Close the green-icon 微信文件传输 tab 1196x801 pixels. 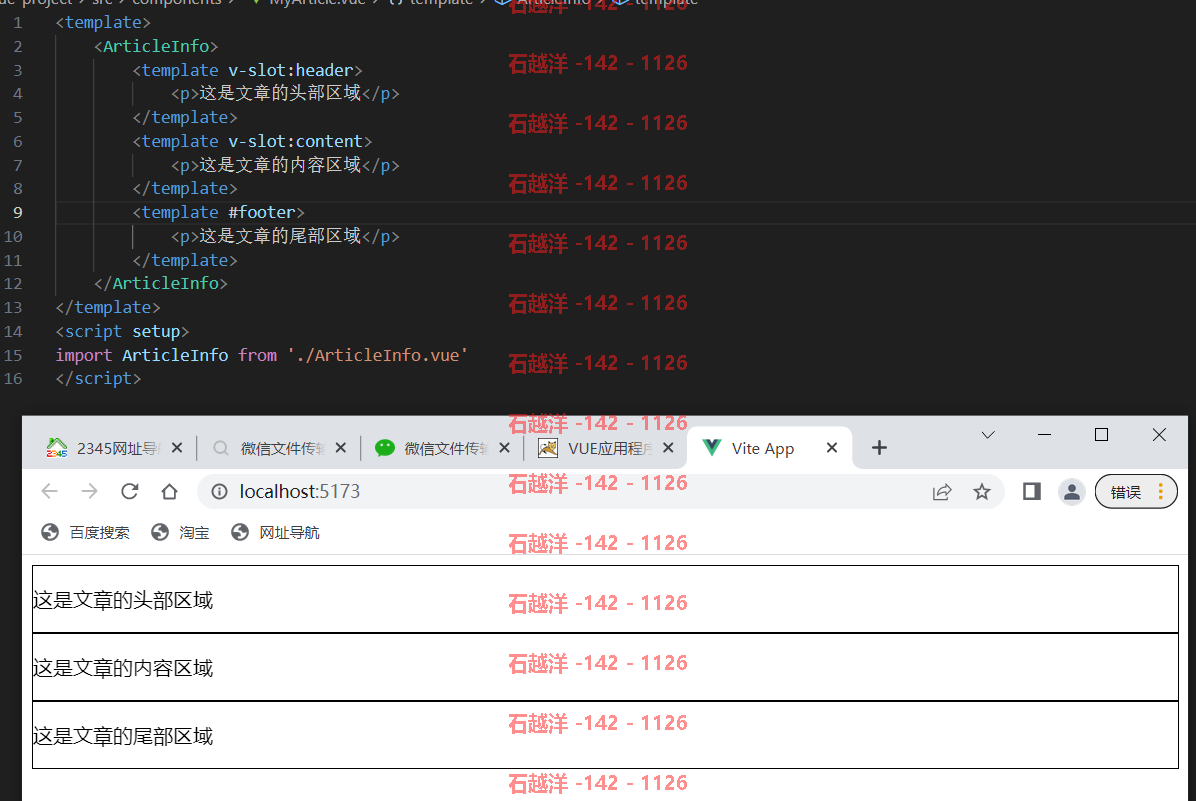(504, 448)
